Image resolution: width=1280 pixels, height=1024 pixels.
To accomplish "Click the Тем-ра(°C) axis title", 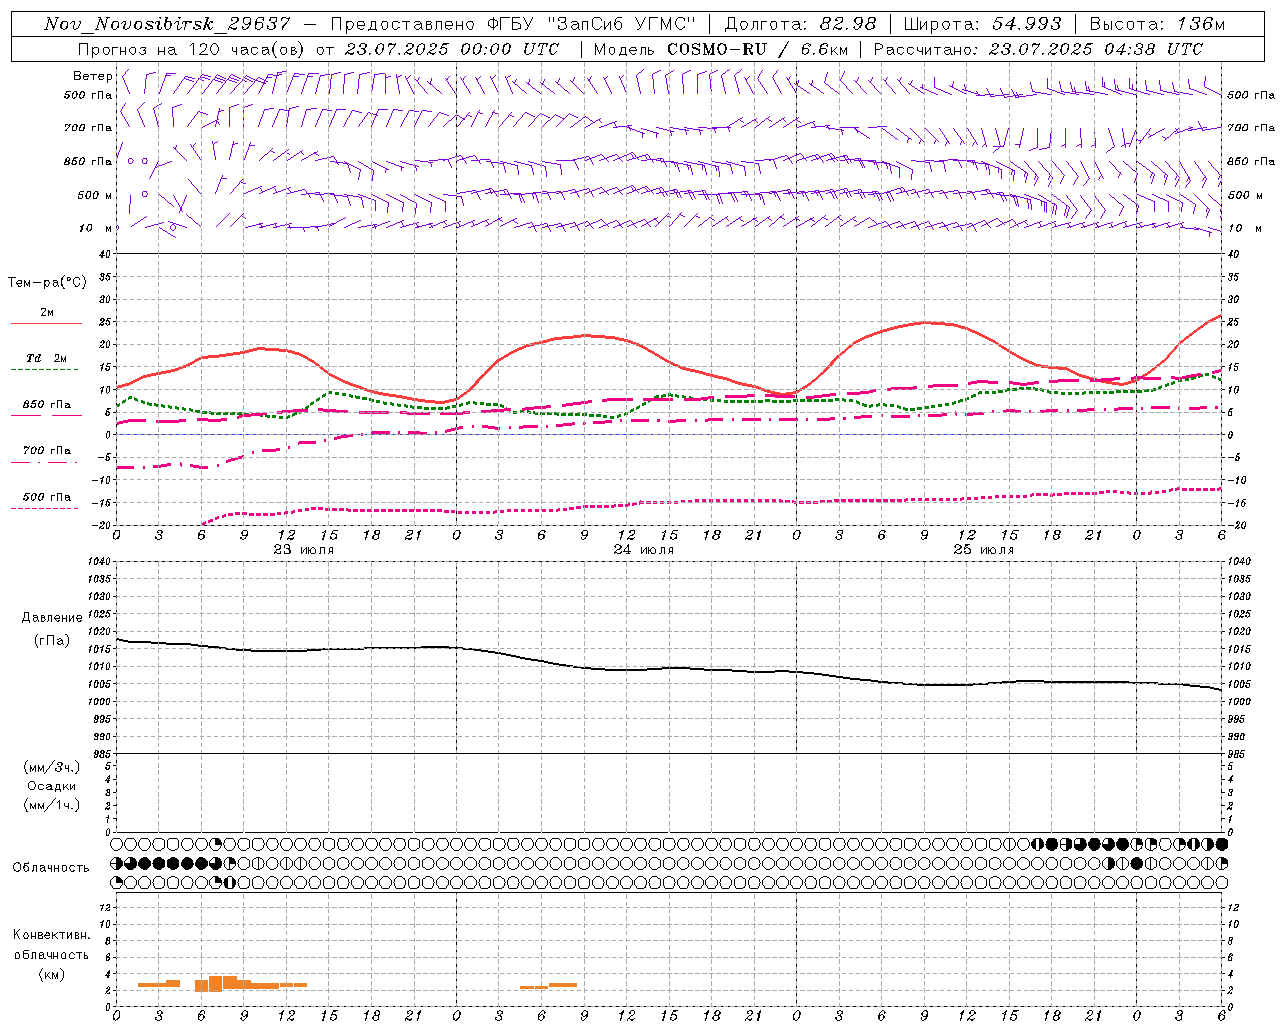I will (47, 283).
